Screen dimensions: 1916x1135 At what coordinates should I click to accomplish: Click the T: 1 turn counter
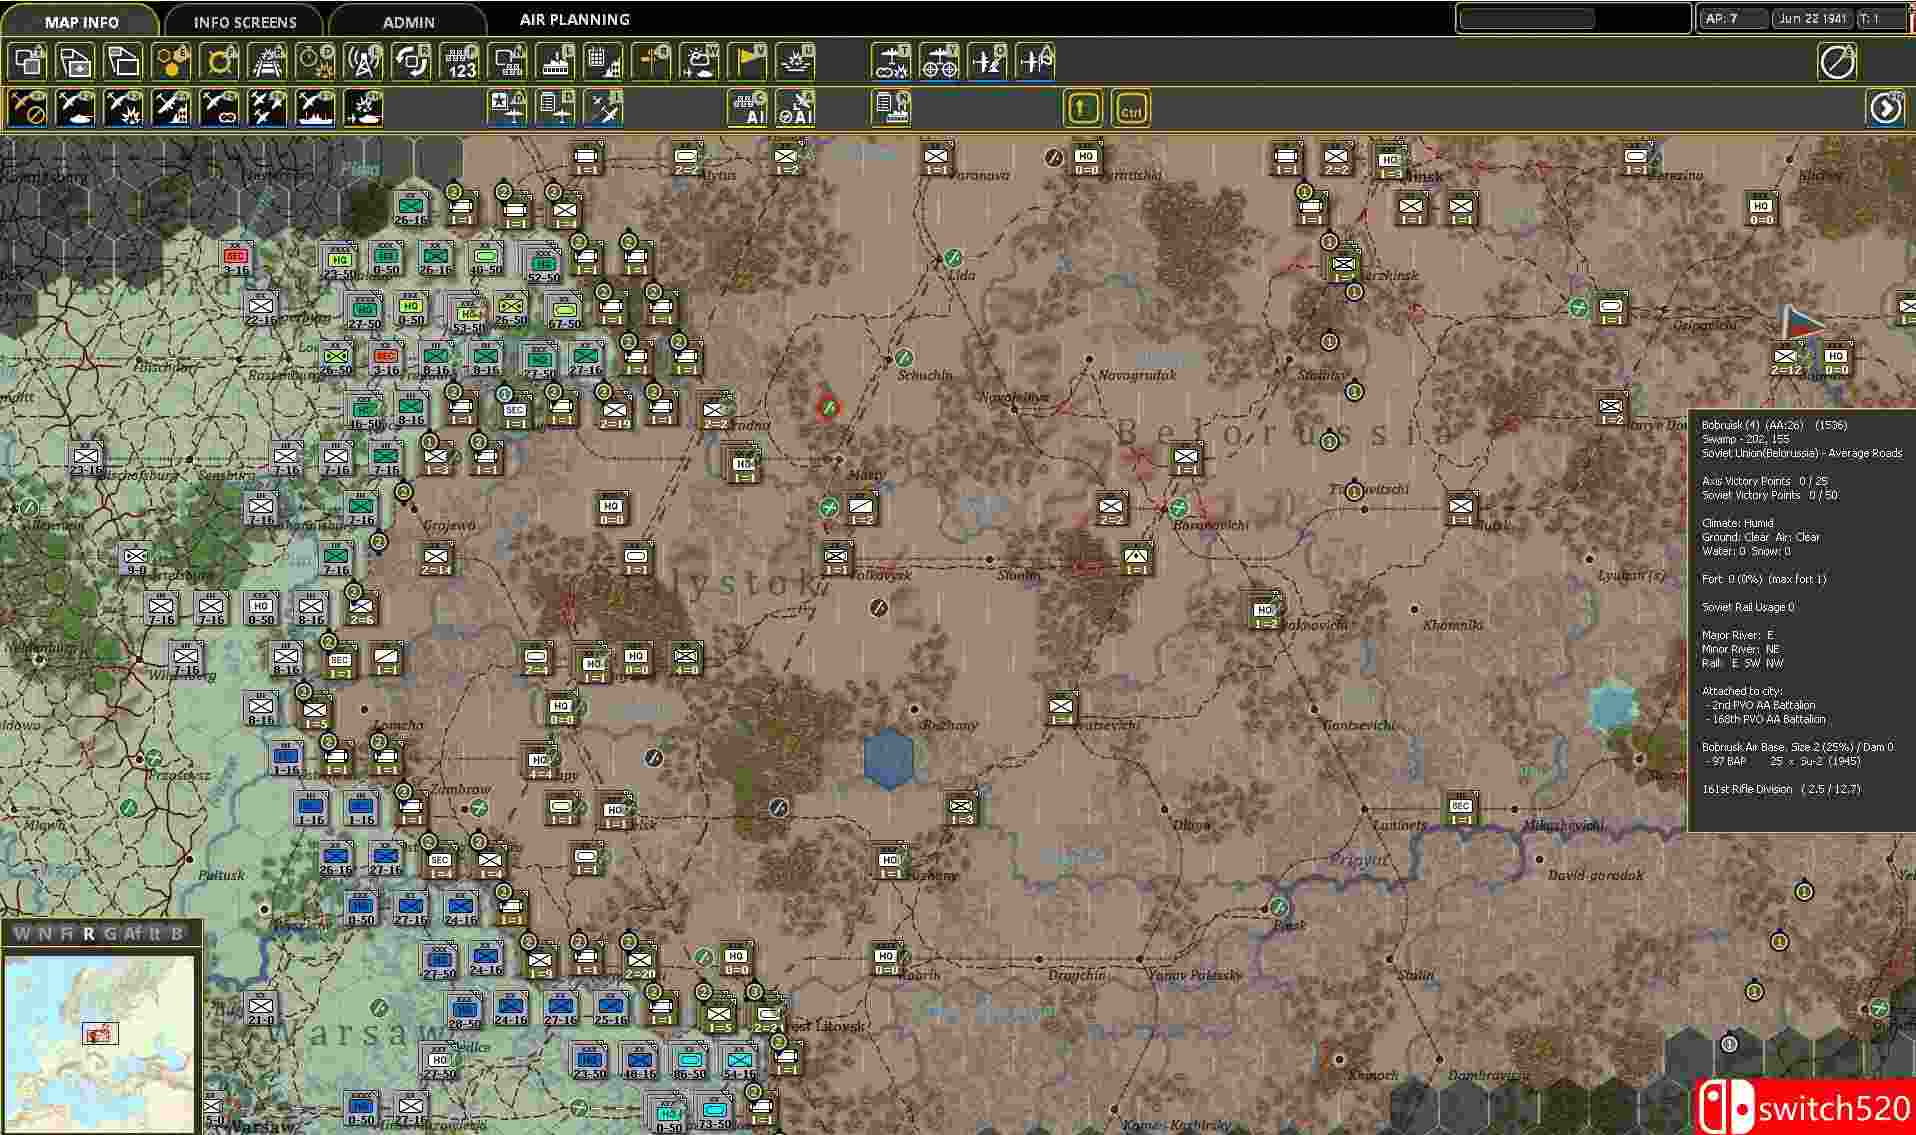click(1880, 19)
